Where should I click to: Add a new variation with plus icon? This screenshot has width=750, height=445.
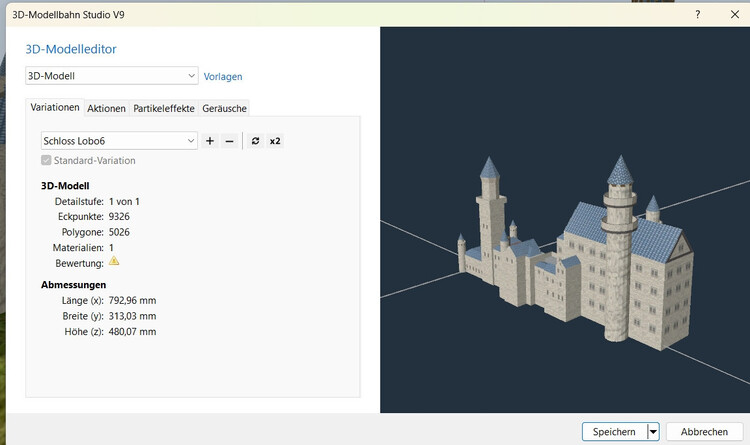[x=210, y=141]
